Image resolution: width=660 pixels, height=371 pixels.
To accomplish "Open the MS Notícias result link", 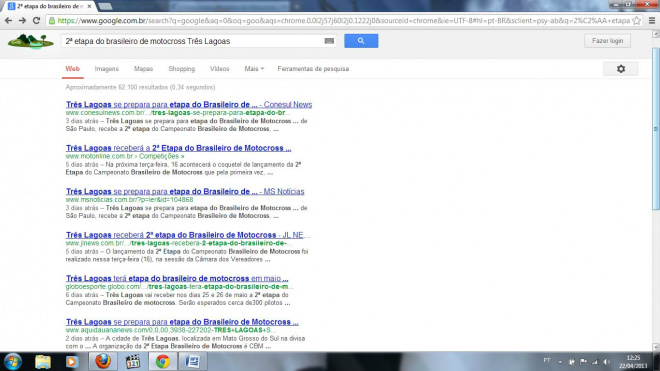I will pyautogui.click(x=185, y=191).
